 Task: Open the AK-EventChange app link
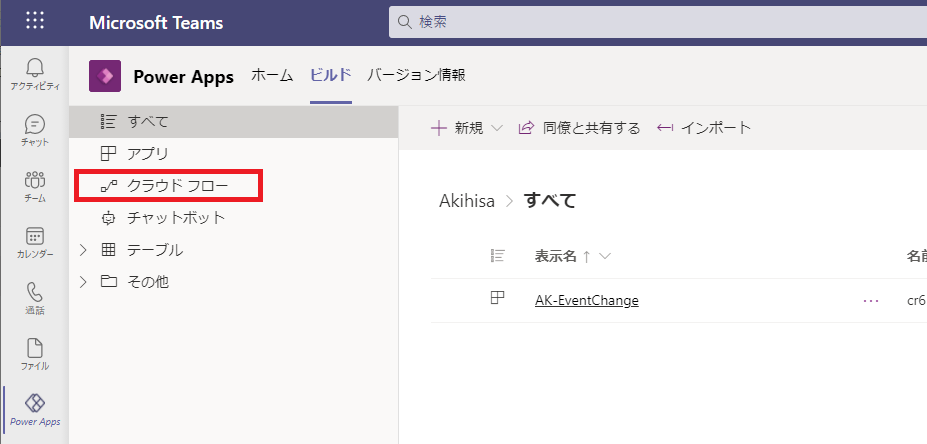586,300
